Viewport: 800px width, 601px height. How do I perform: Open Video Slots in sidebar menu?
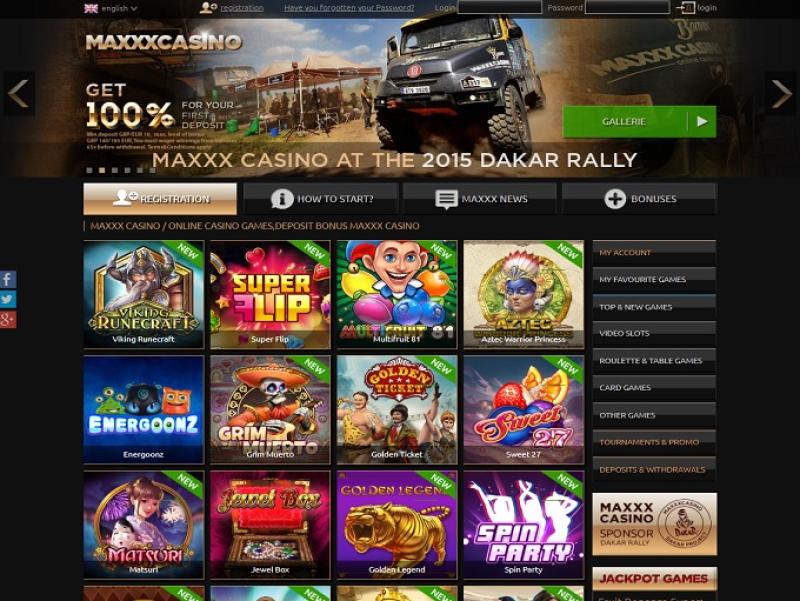tap(654, 333)
